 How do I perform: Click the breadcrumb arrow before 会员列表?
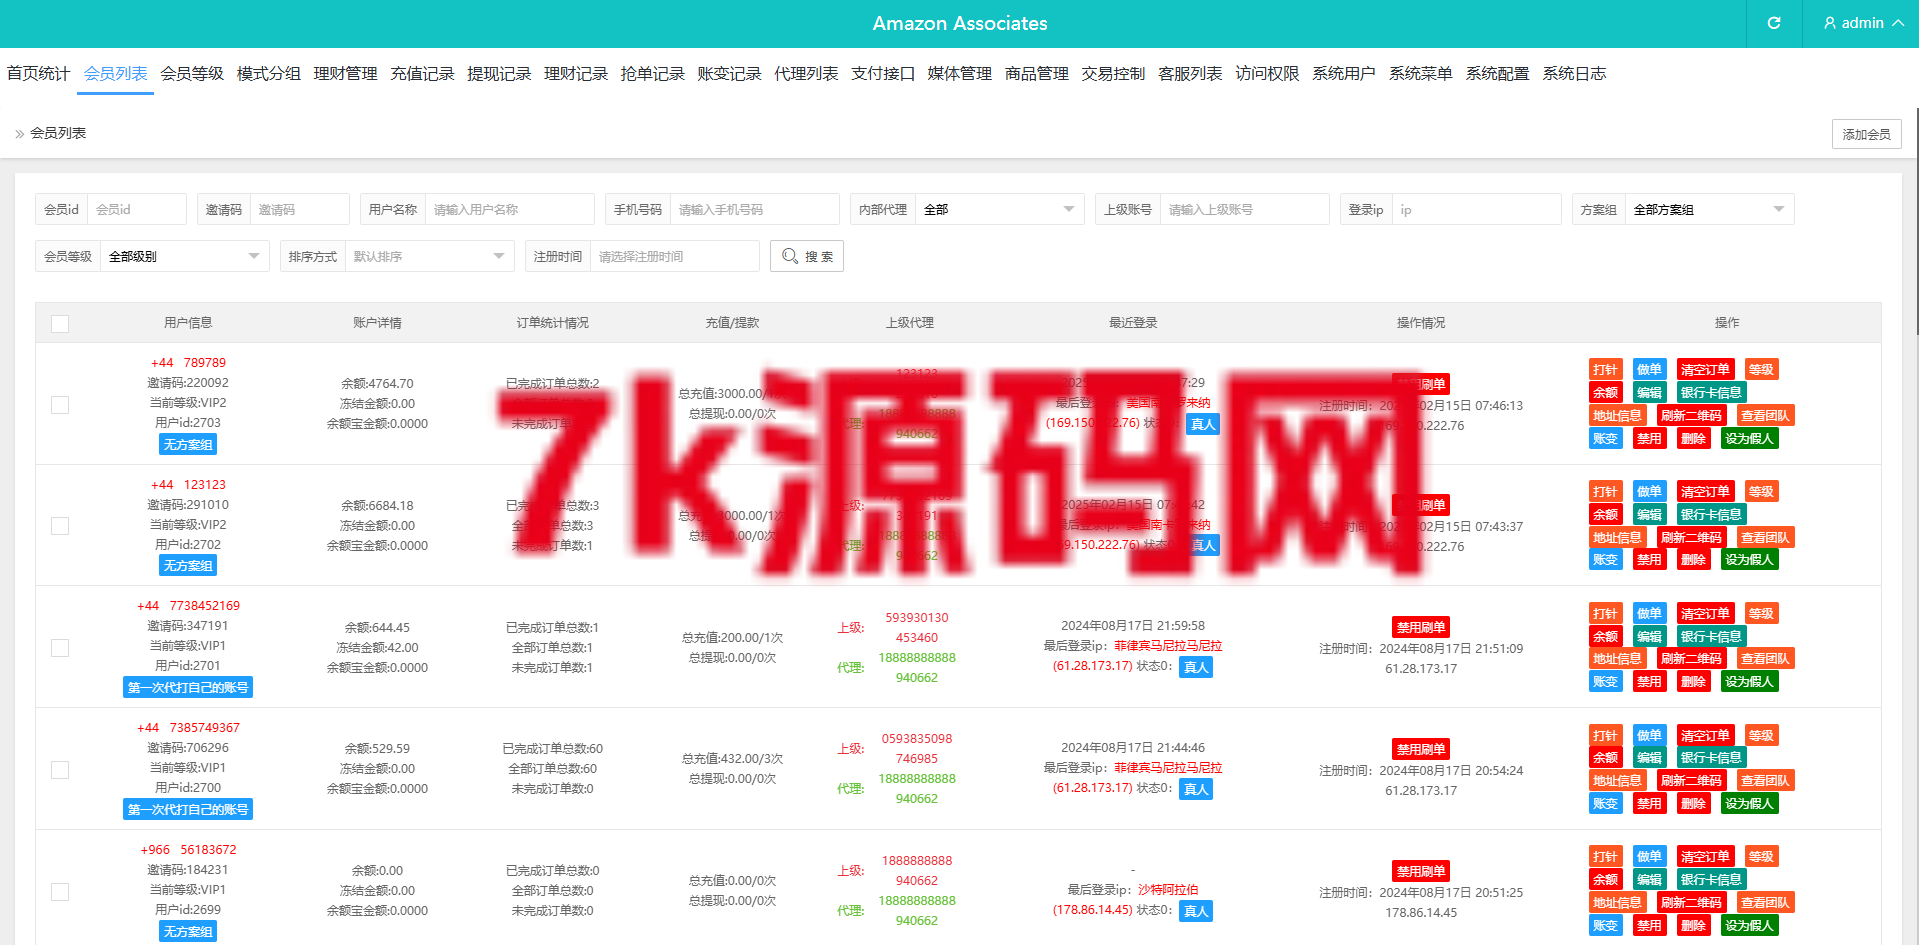pos(19,133)
